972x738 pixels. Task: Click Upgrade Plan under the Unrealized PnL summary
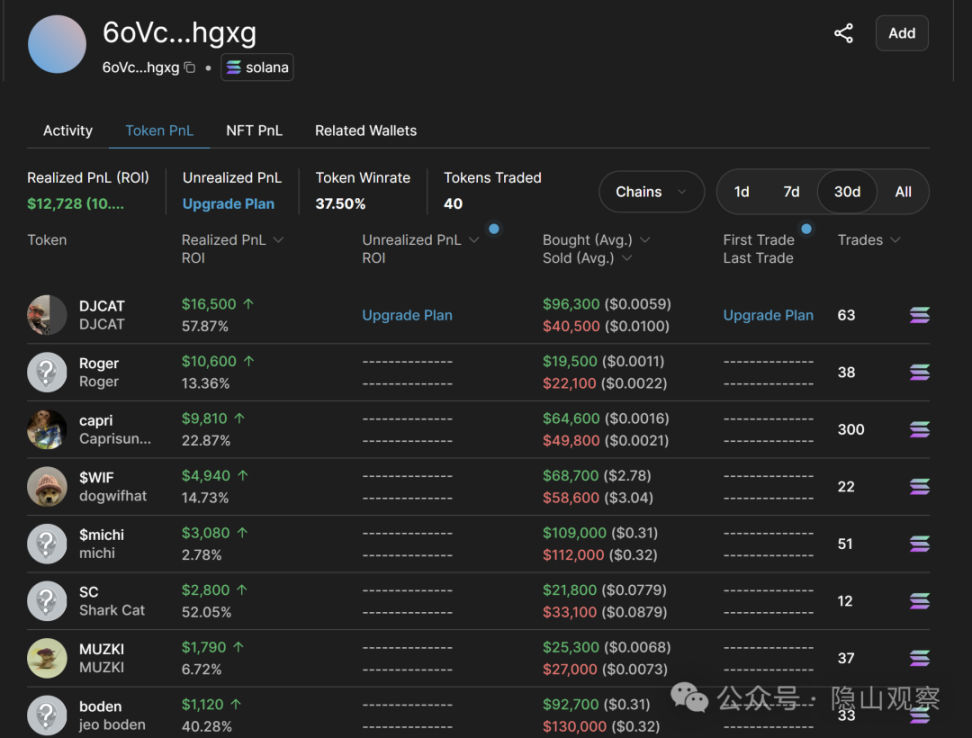click(x=228, y=204)
